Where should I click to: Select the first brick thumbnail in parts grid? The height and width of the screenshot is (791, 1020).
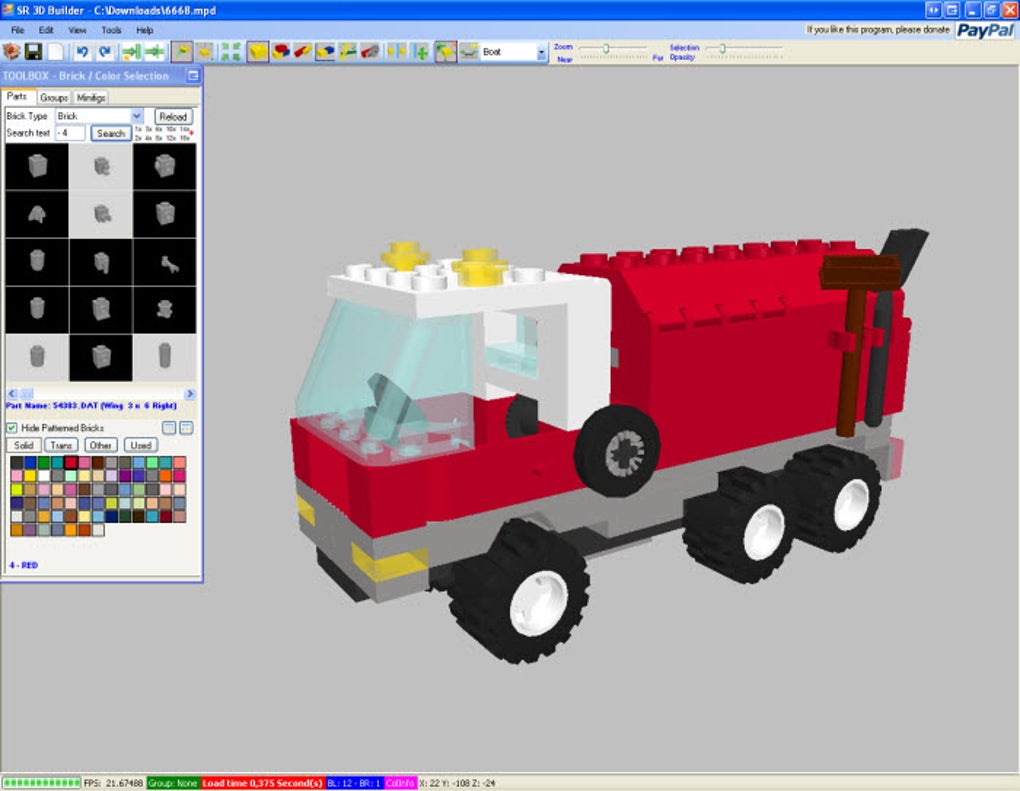37,167
